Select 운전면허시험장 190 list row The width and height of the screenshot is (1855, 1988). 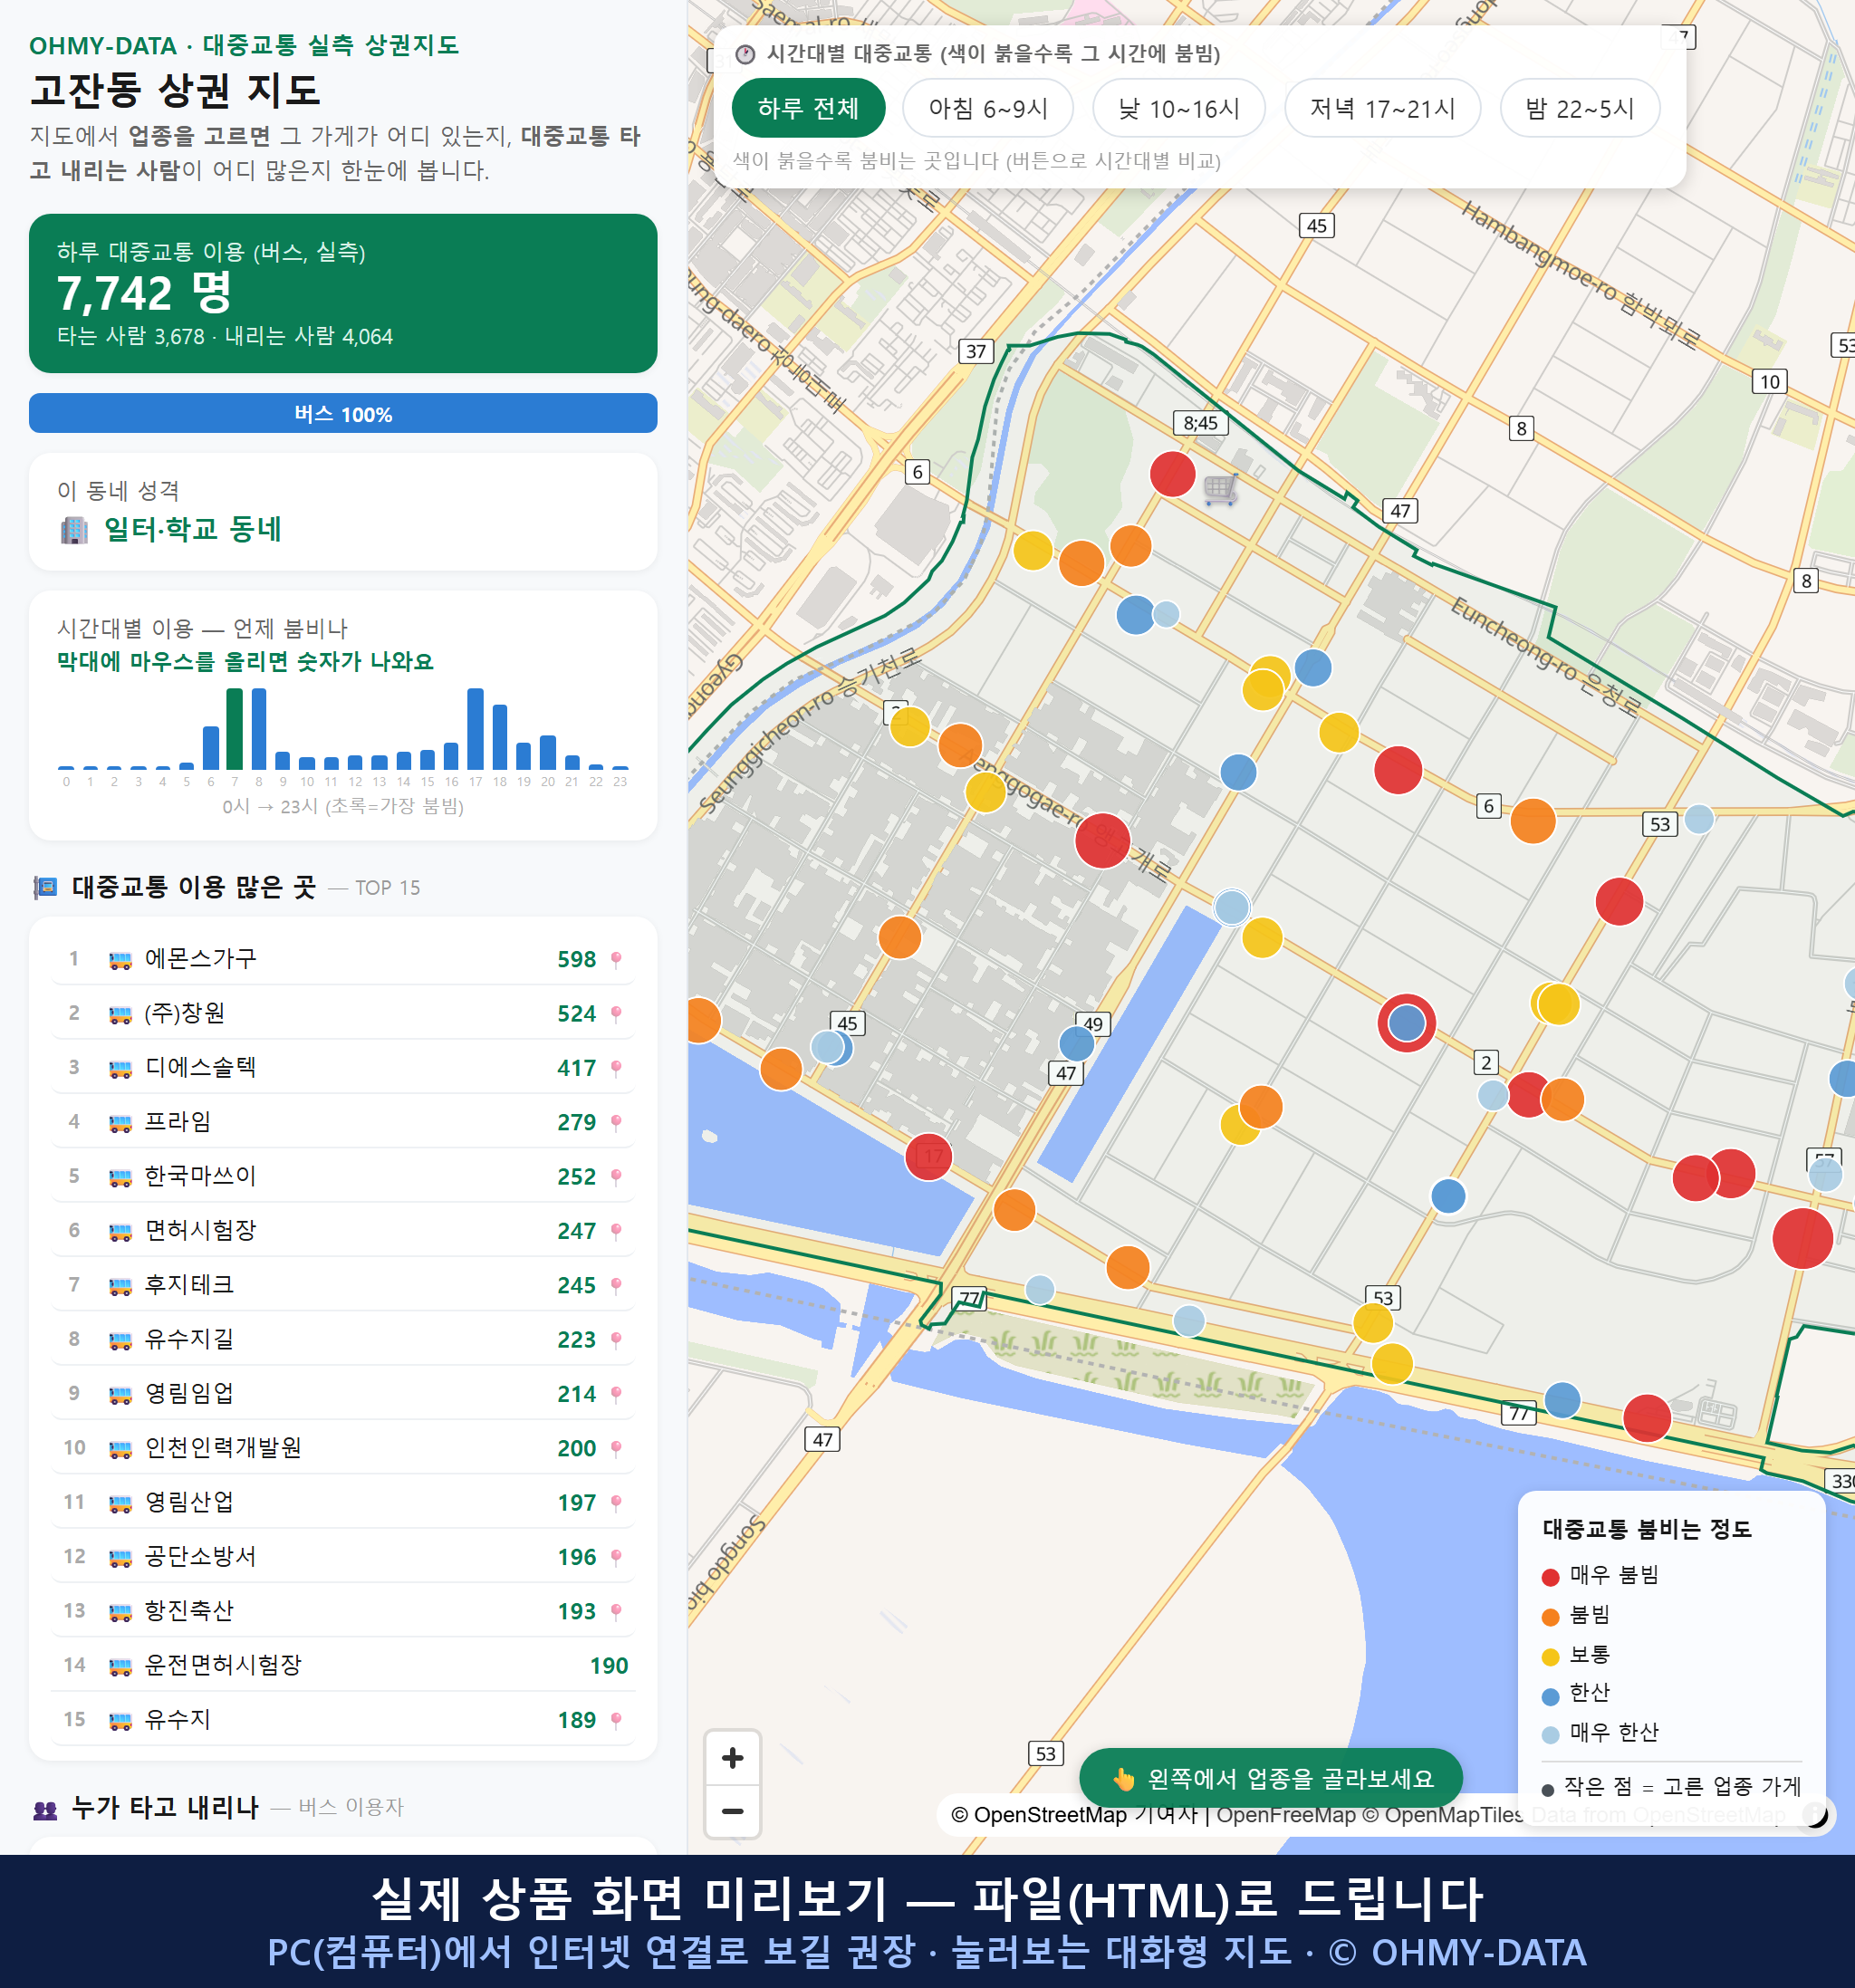coord(343,1666)
